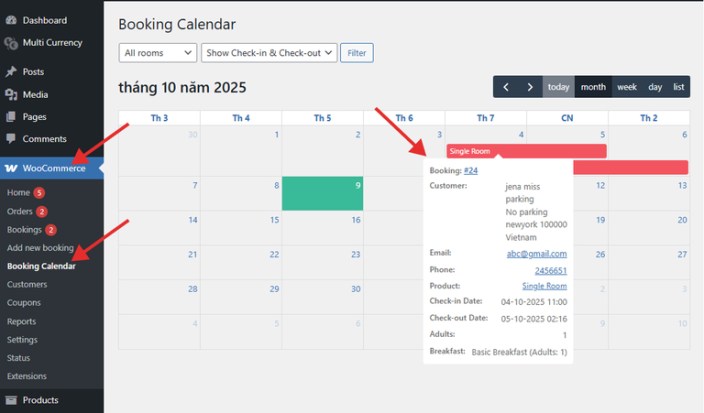Open the All rooms dropdown
Image resolution: width=704 pixels, height=413 pixels.
tap(158, 52)
